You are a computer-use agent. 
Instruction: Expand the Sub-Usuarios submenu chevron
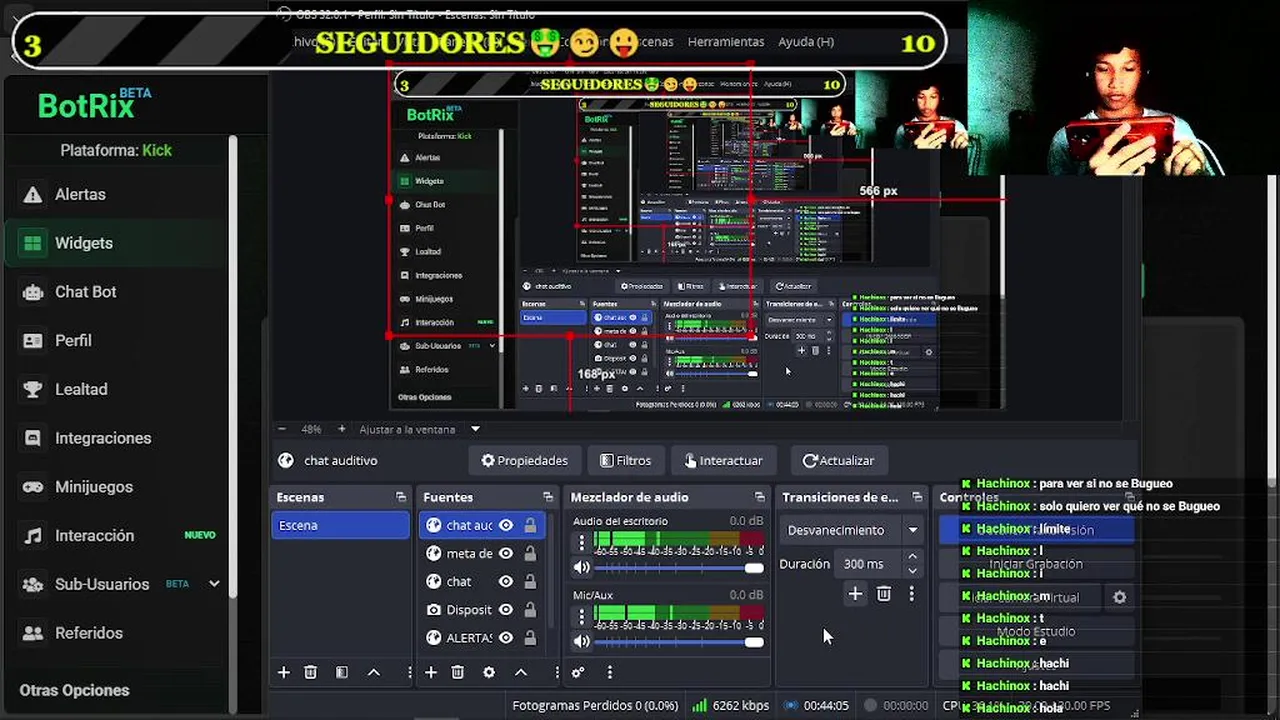coord(214,584)
